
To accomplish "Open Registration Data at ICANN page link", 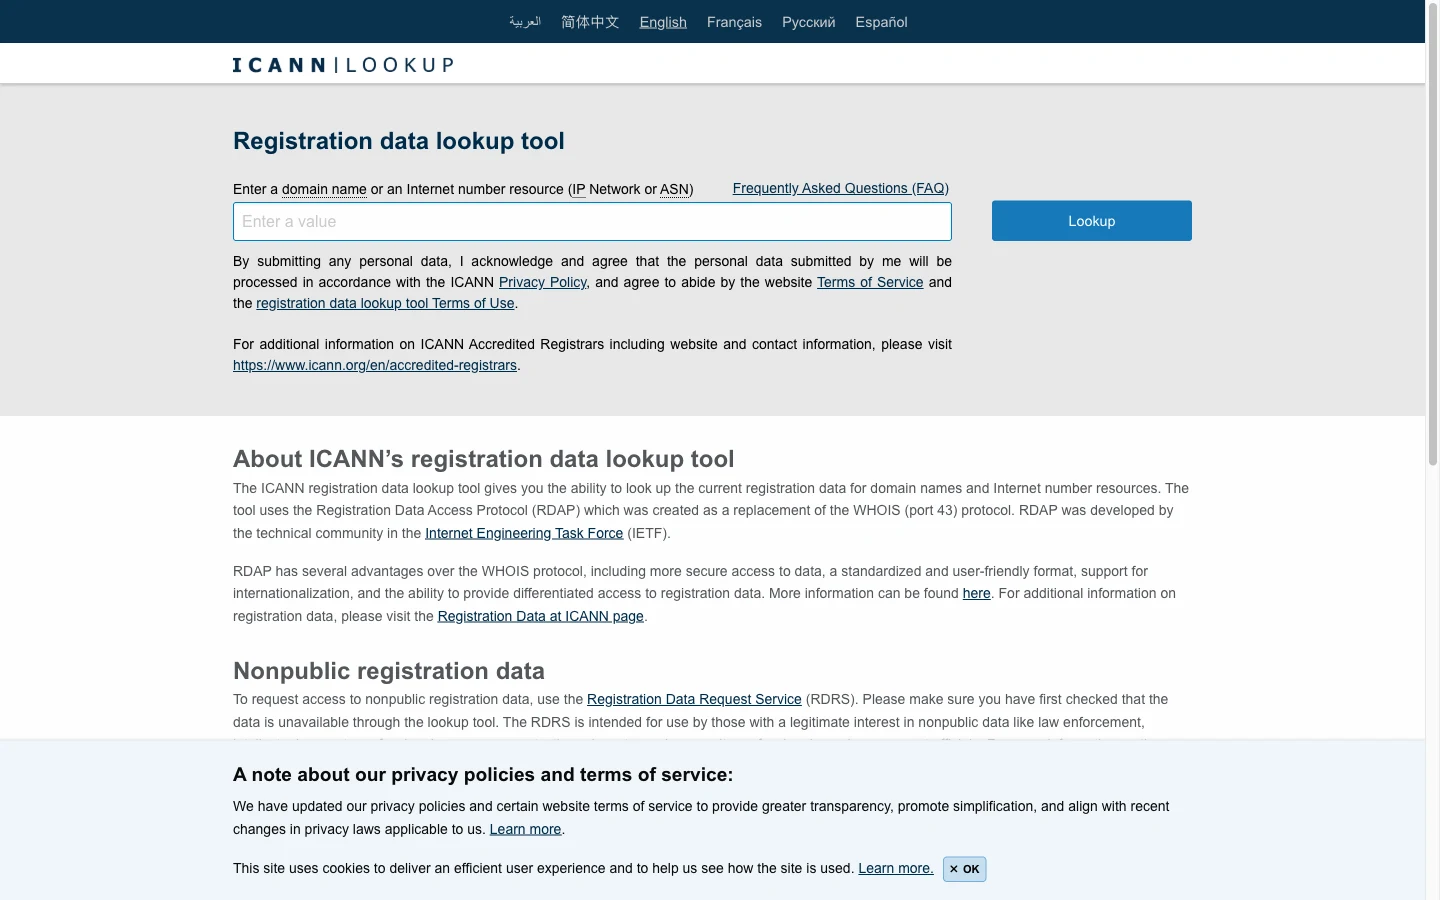I will coord(541,616).
